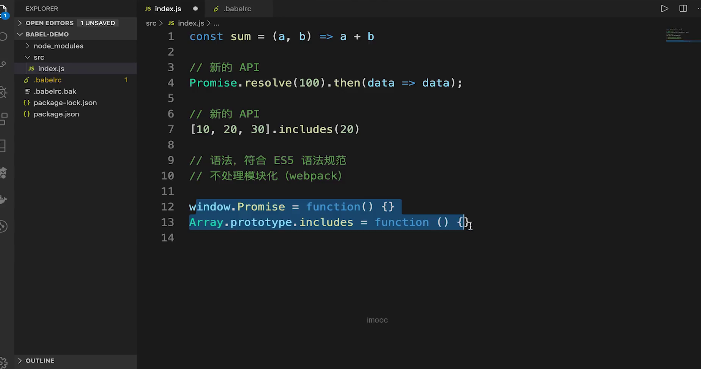
Task: Click line number 1 in the gutter
Action: coord(171,37)
